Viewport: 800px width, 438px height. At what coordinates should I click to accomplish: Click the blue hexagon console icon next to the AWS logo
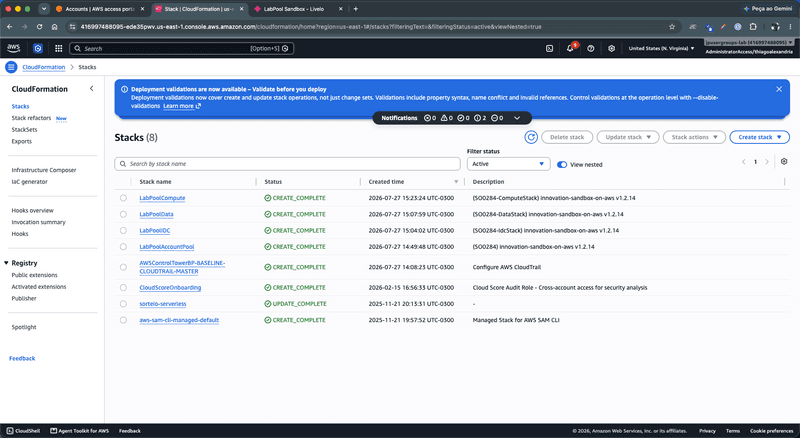pyautogui.click(x=38, y=48)
